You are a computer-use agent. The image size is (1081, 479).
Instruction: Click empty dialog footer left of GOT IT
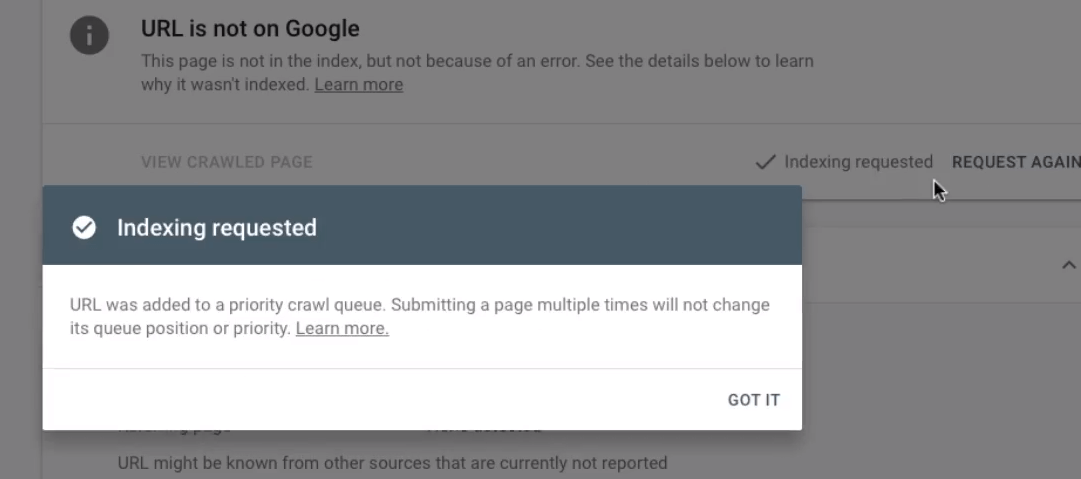click(378, 400)
